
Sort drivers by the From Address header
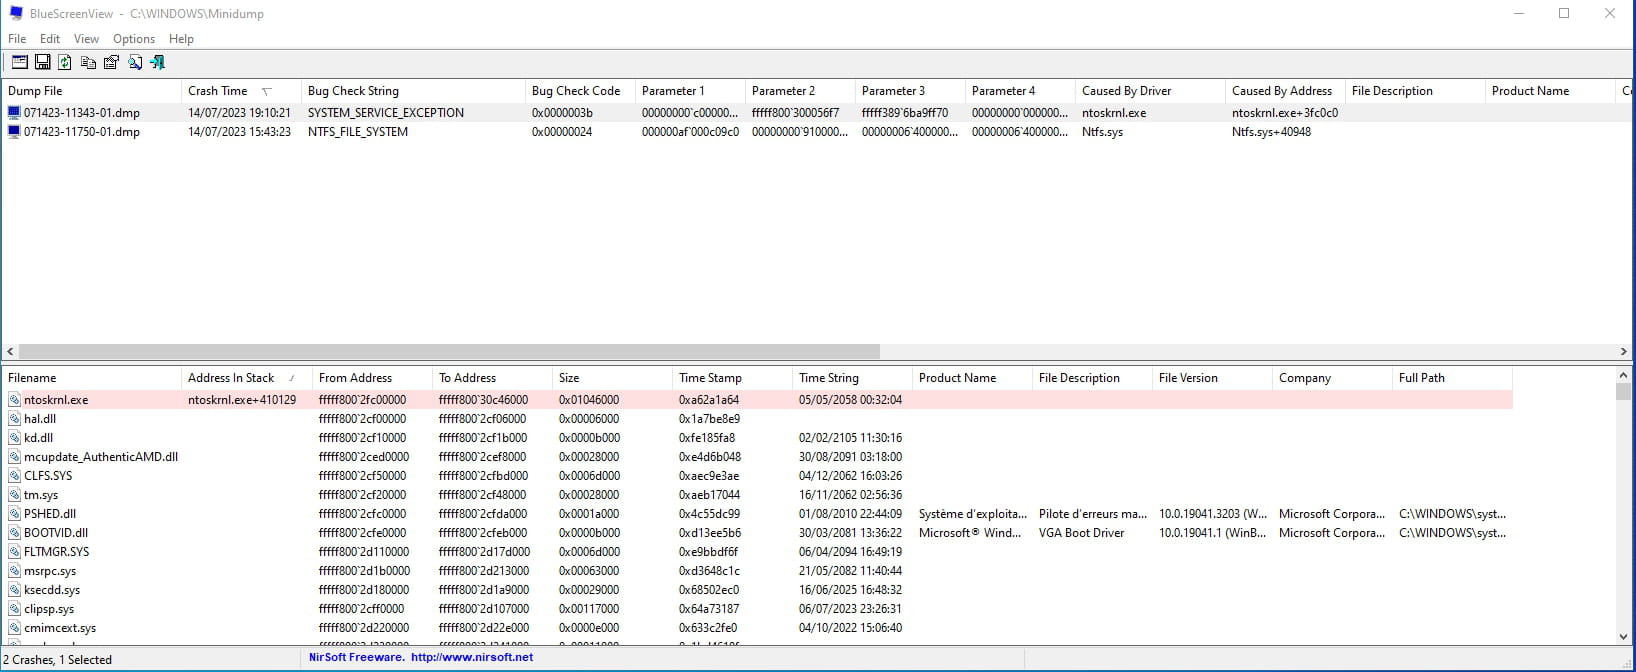coord(372,378)
